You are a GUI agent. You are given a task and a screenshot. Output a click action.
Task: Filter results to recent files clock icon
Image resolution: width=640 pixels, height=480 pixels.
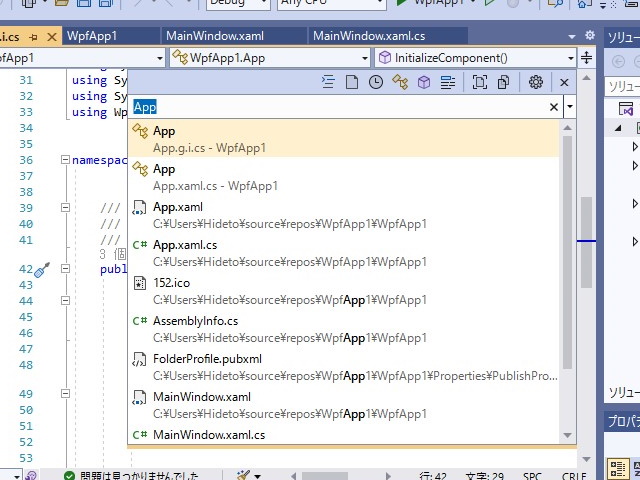point(376,82)
